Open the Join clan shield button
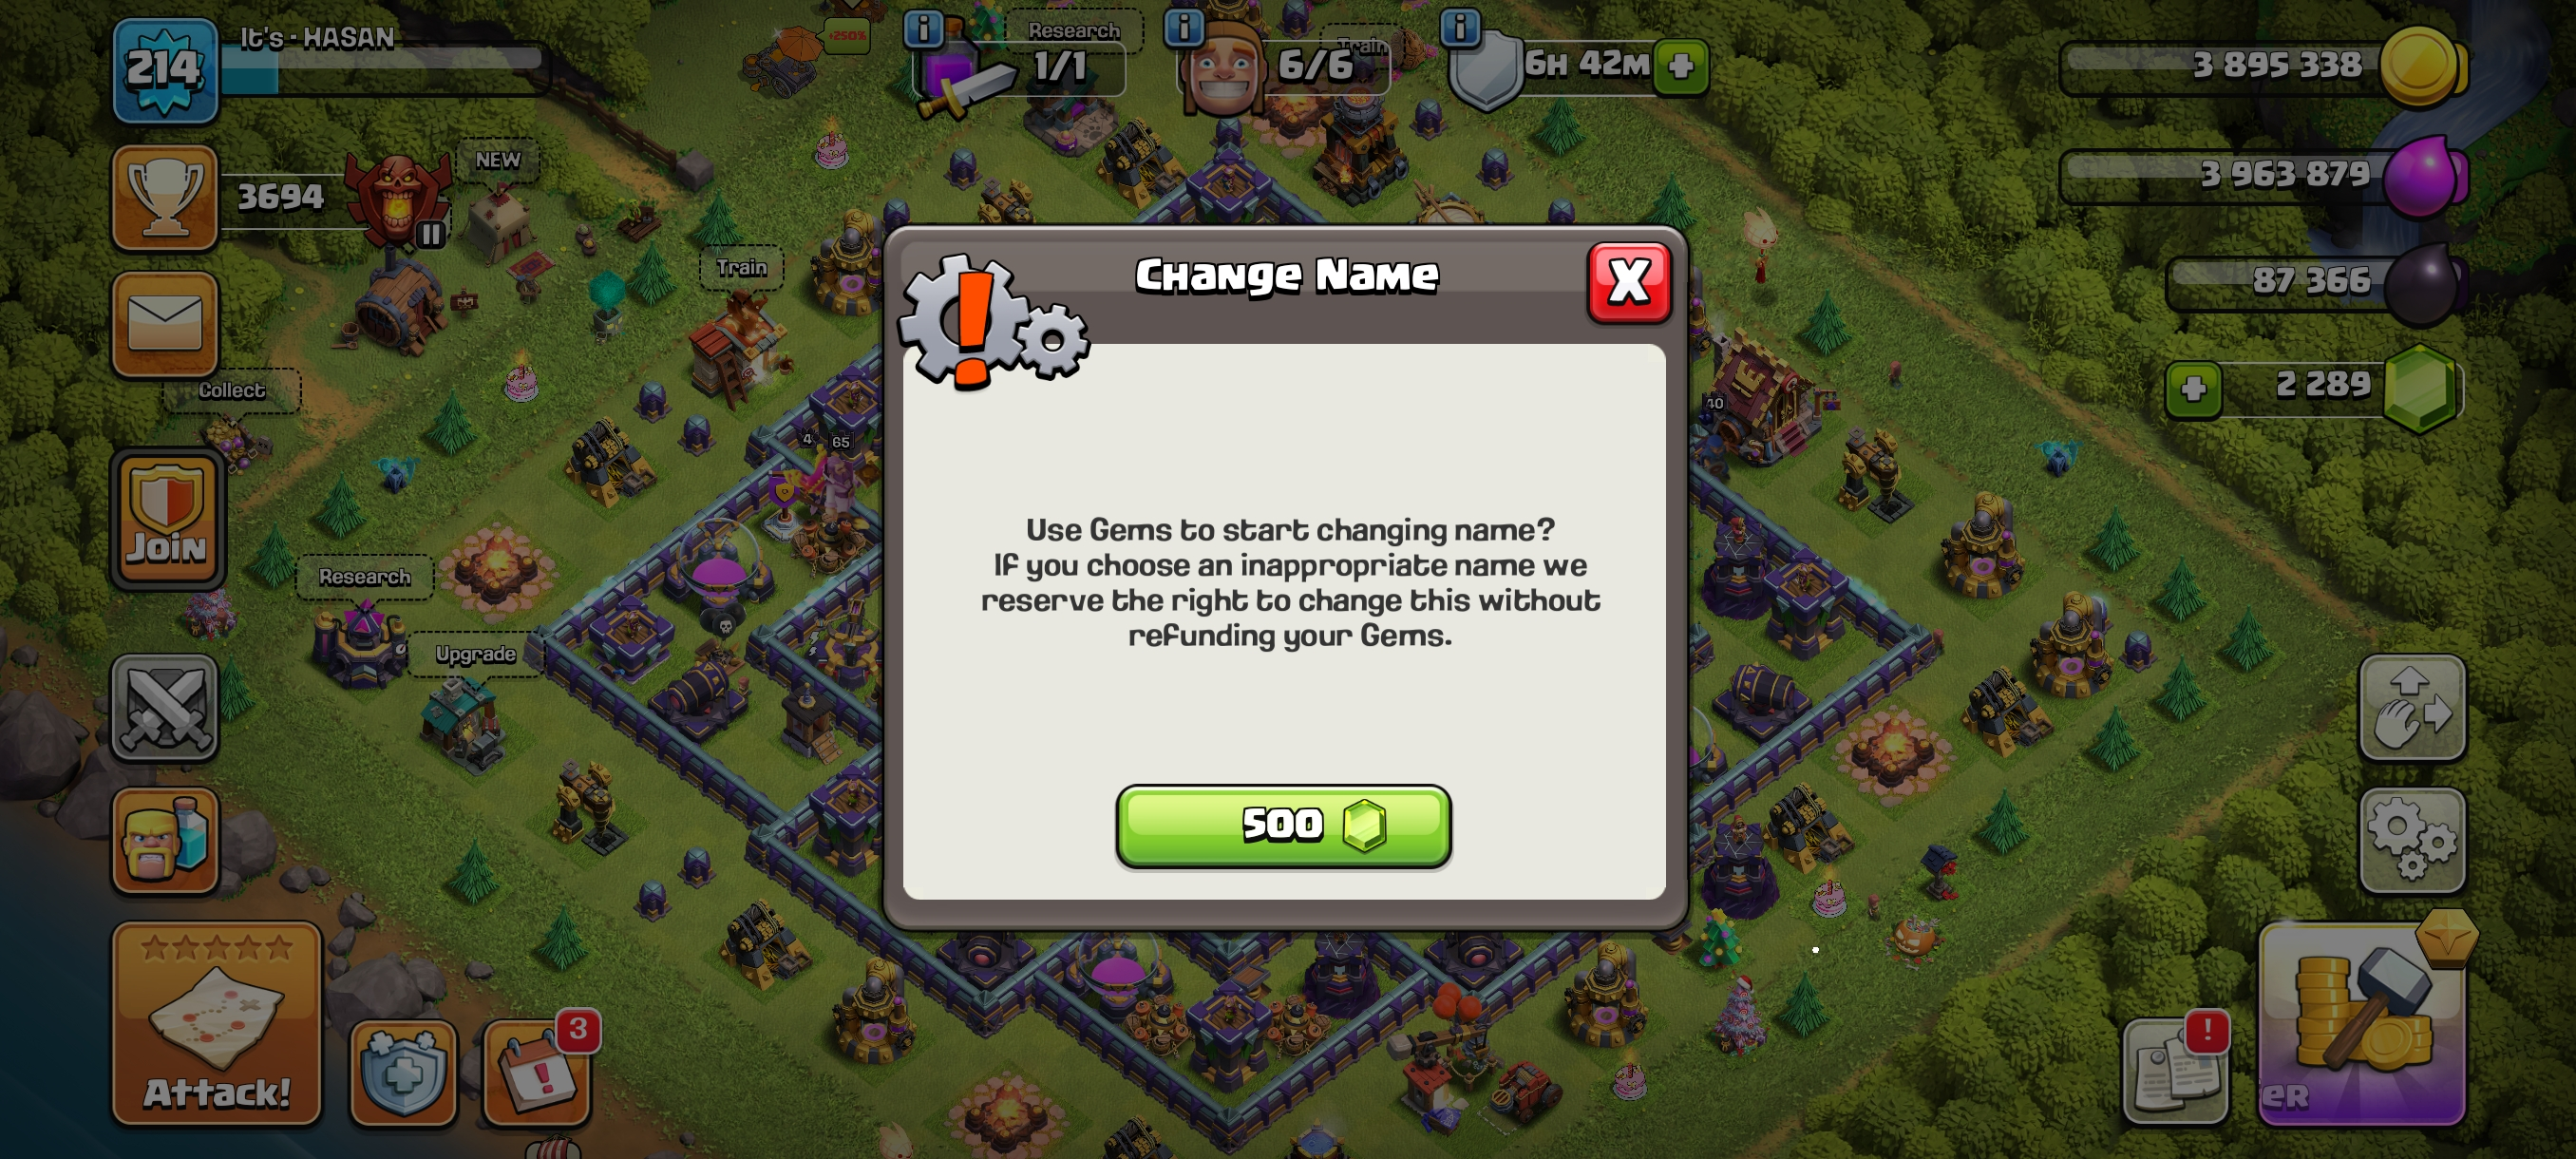 [x=167, y=518]
